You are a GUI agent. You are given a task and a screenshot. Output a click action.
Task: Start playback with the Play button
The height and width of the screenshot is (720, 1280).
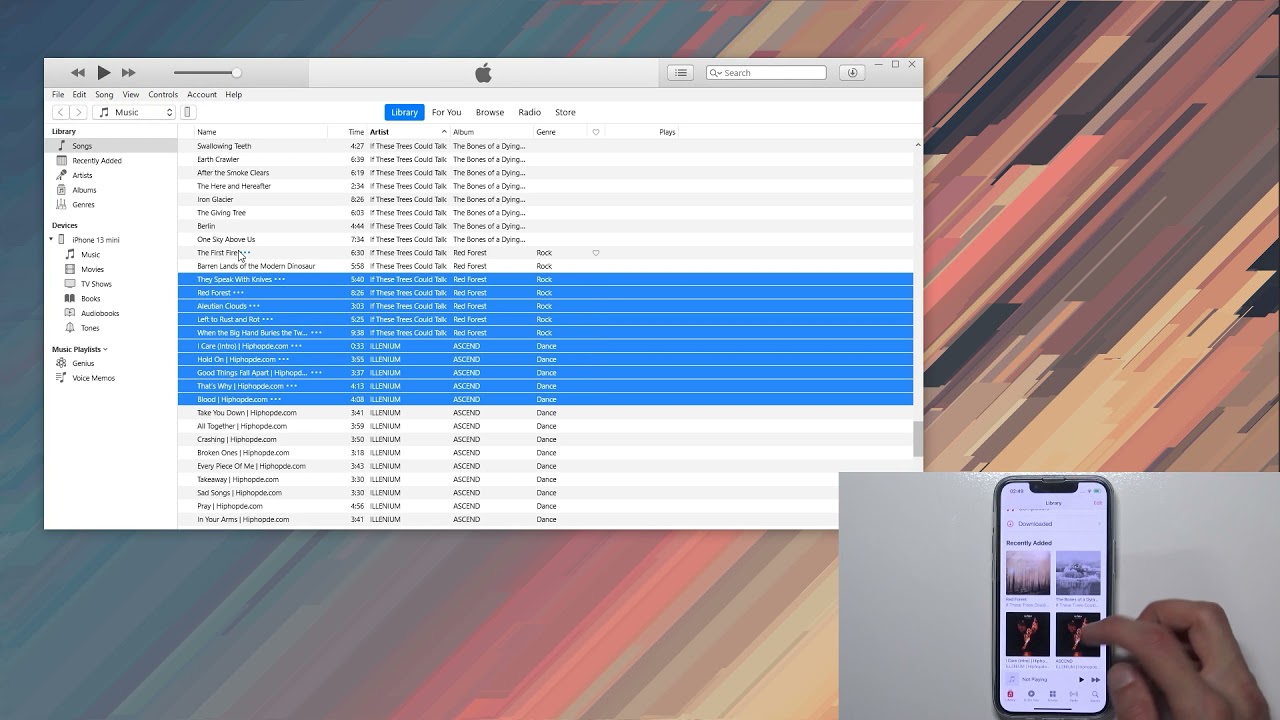104,73
